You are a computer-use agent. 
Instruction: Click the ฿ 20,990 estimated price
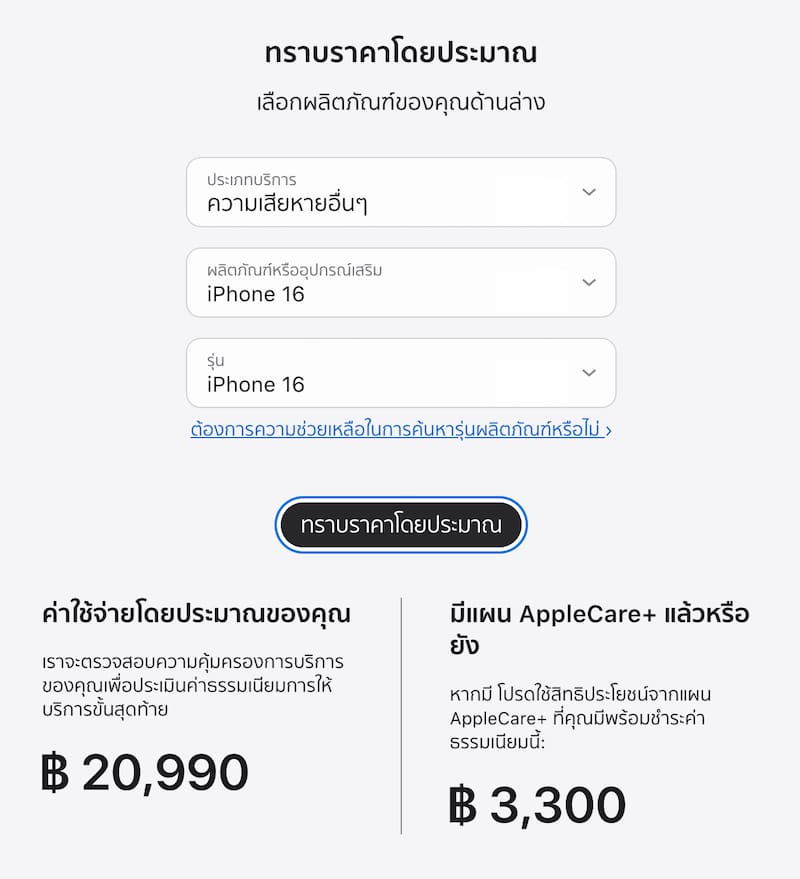click(145, 773)
